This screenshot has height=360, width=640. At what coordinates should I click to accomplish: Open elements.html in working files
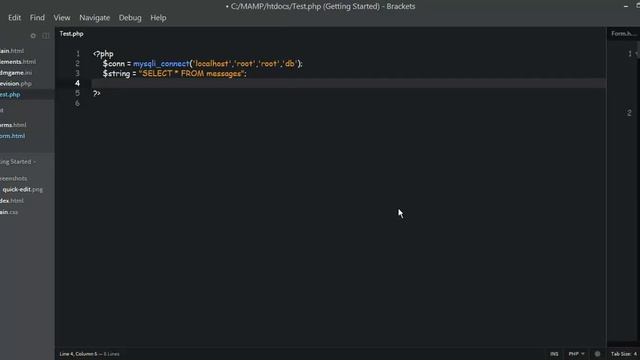pos(18,62)
